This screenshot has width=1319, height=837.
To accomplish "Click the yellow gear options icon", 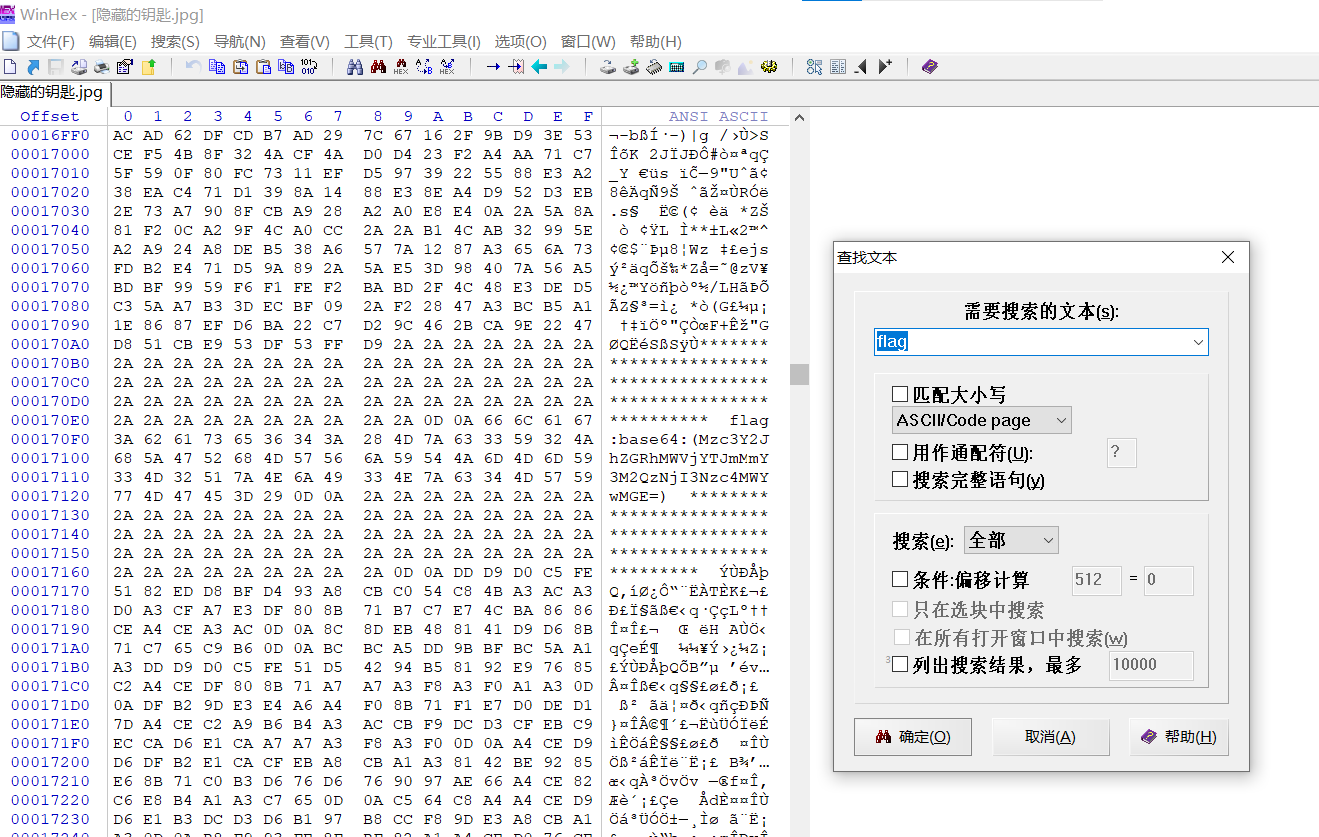I will pos(769,67).
